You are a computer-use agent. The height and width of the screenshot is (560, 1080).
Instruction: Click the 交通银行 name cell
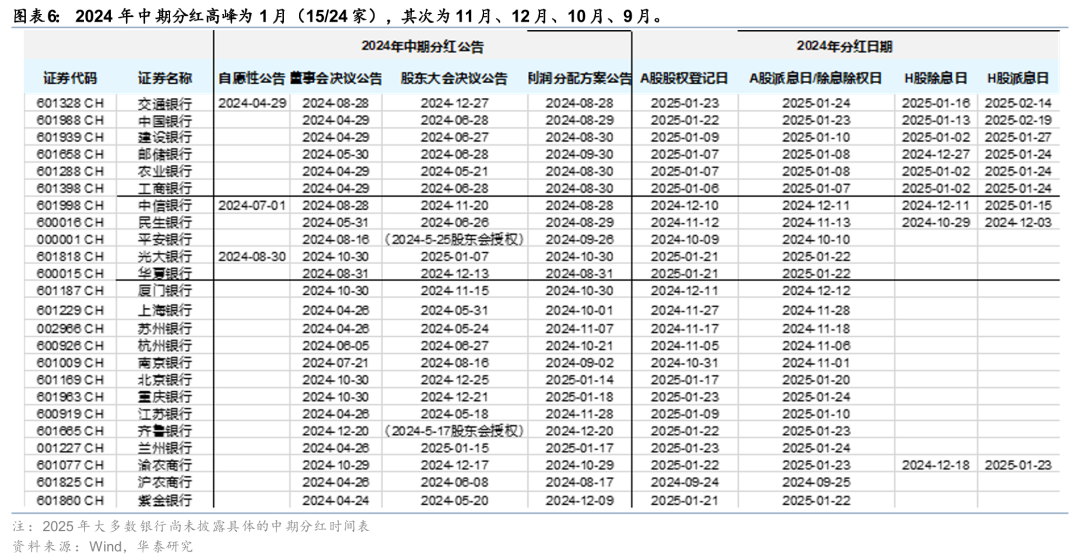click(x=165, y=103)
